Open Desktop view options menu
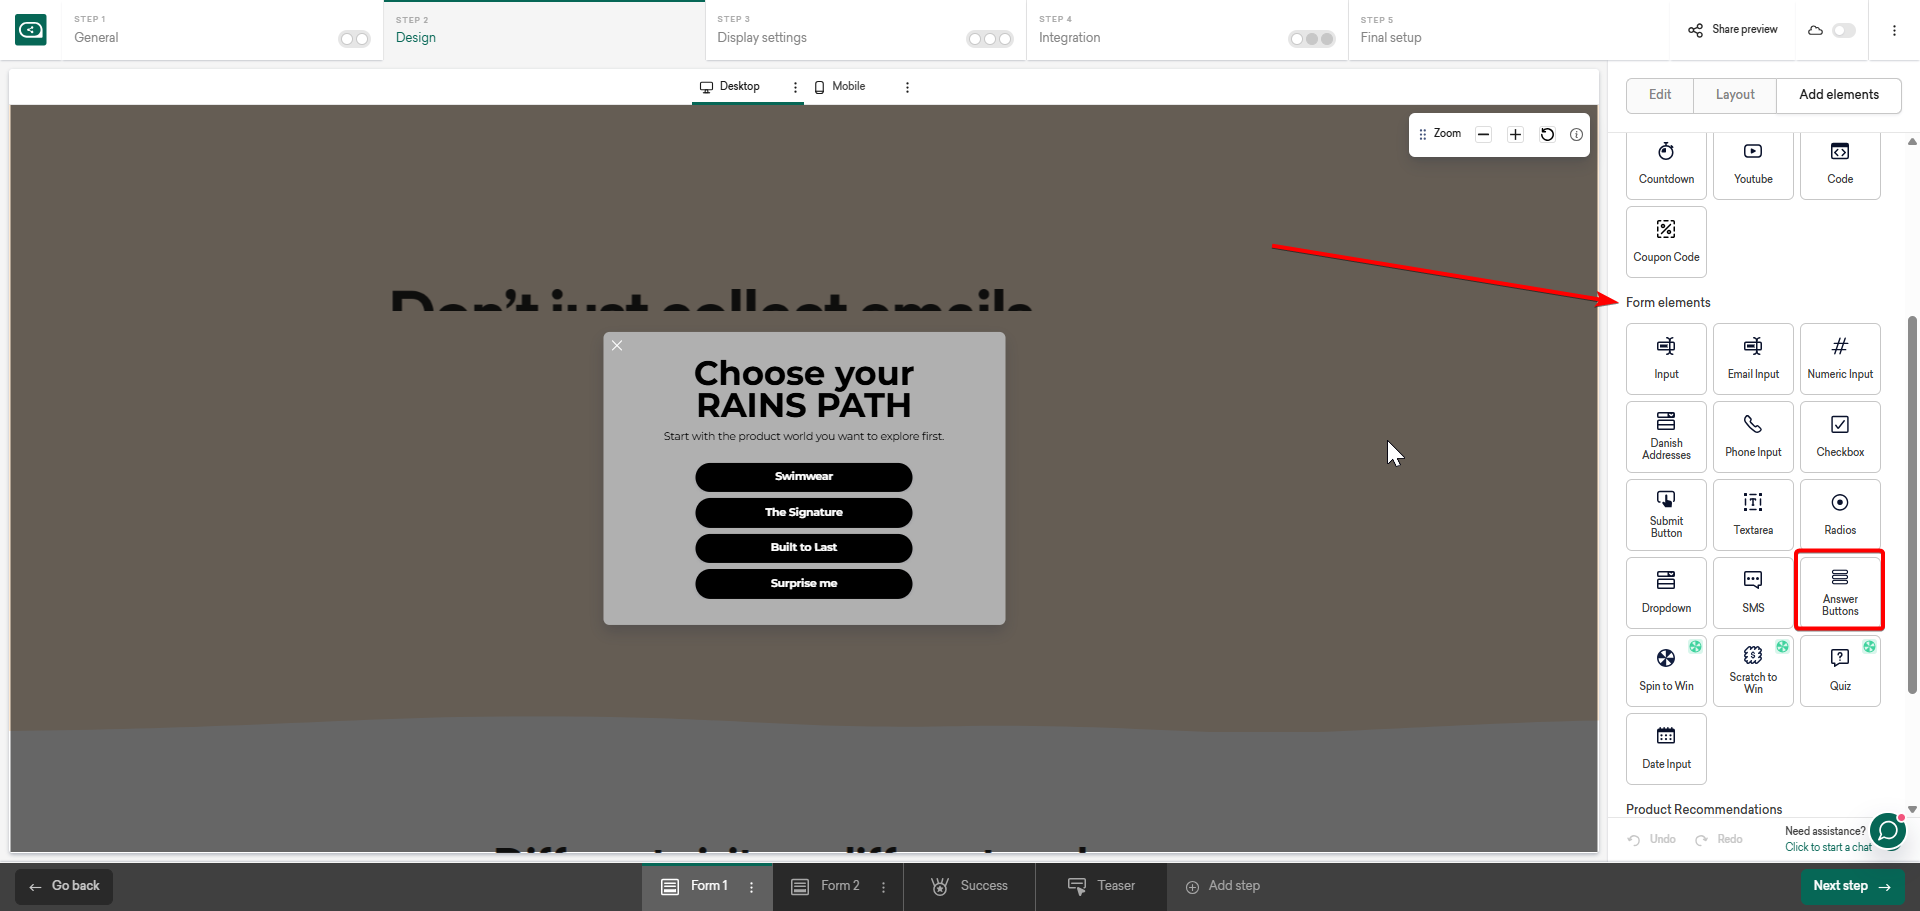This screenshot has height=911, width=1920. (x=796, y=87)
